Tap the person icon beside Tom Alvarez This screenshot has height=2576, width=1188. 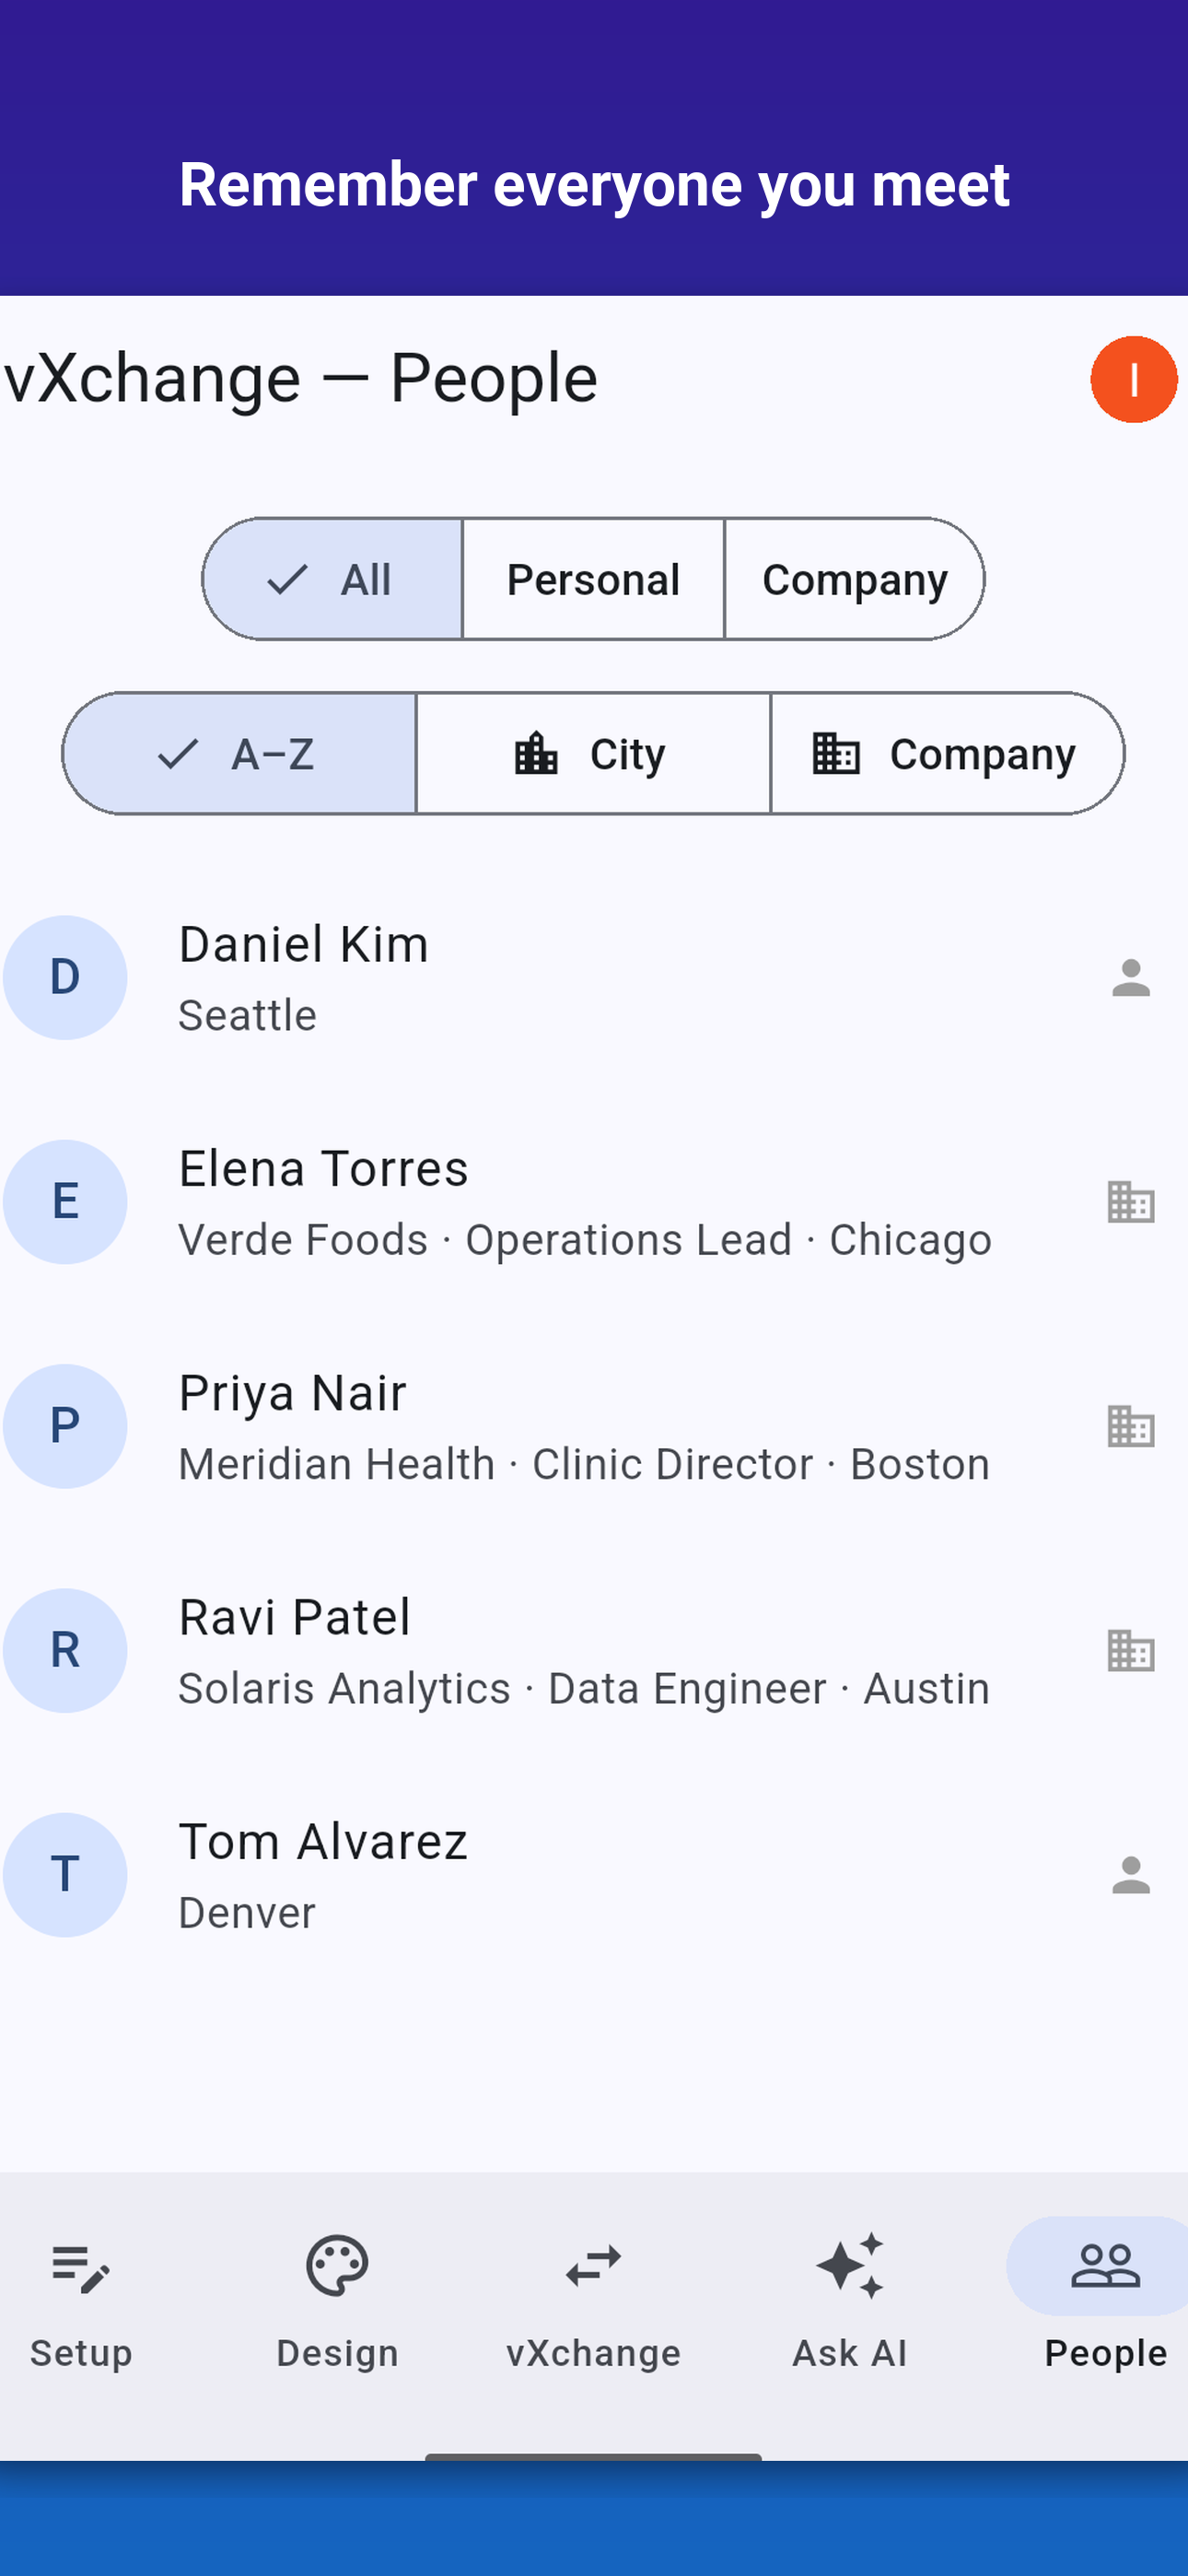pyautogui.click(x=1131, y=1874)
